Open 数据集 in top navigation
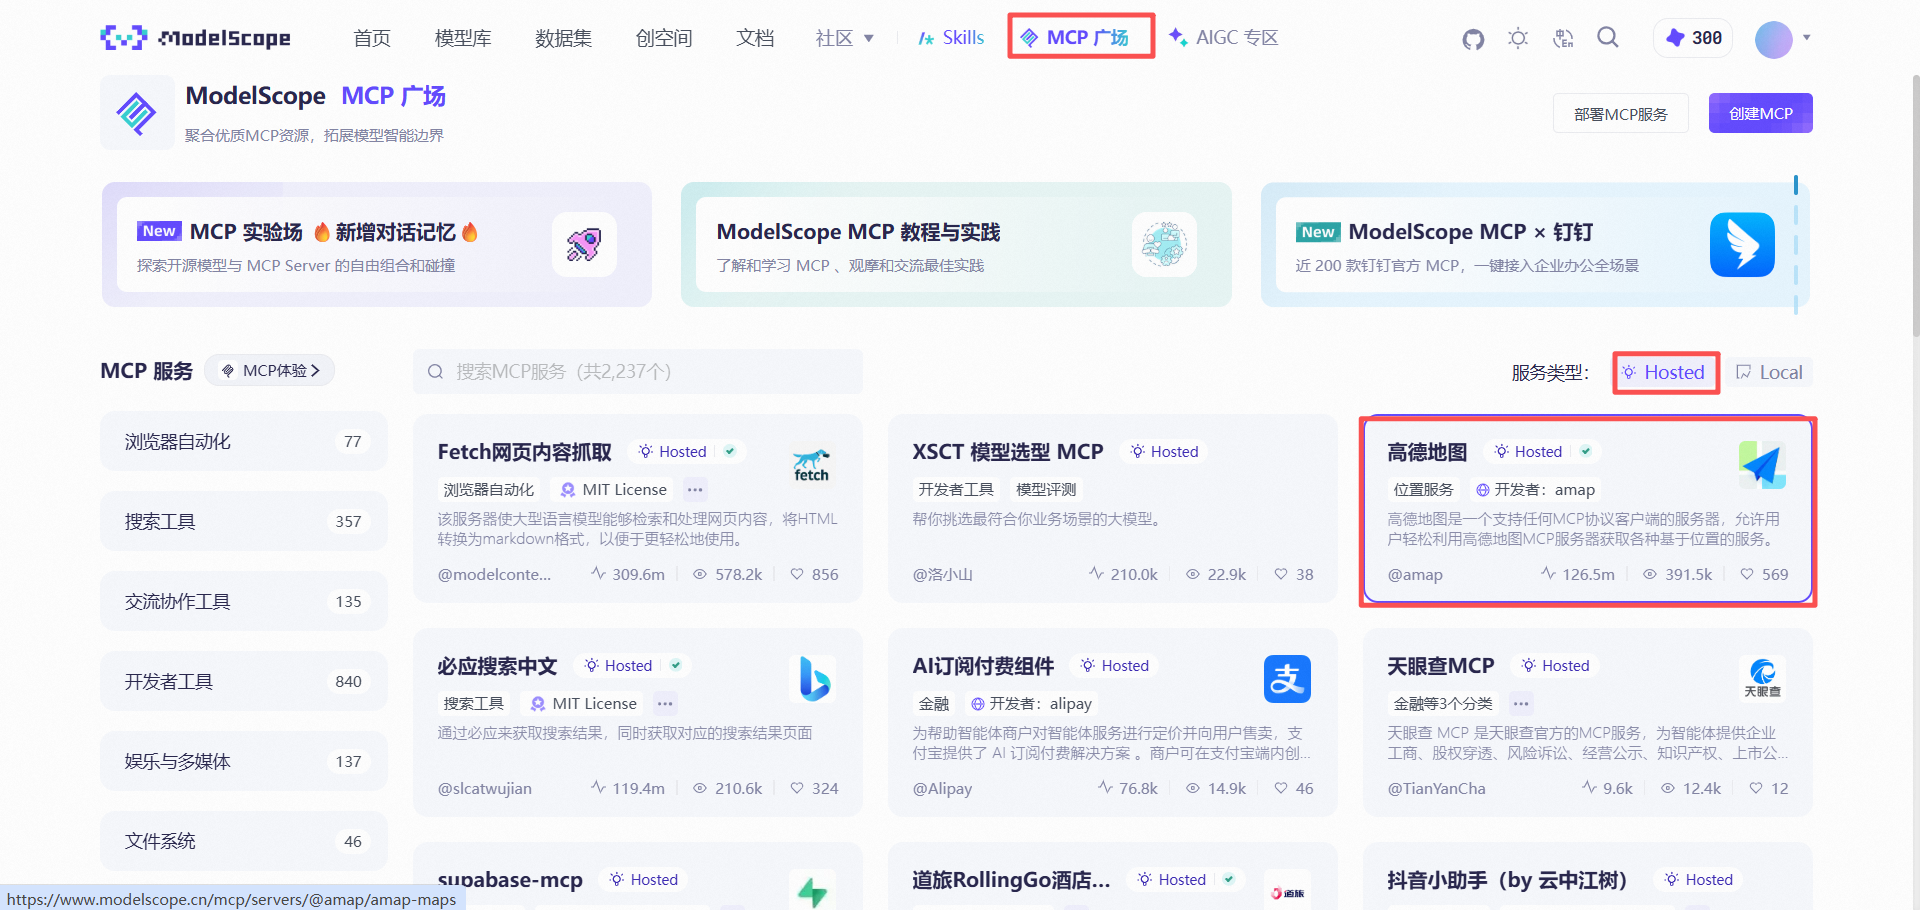1920x910 pixels. click(x=564, y=38)
